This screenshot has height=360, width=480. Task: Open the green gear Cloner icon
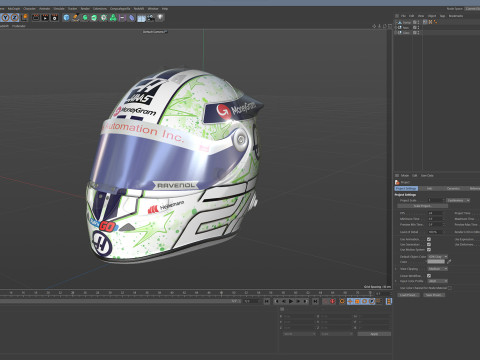pos(104,17)
